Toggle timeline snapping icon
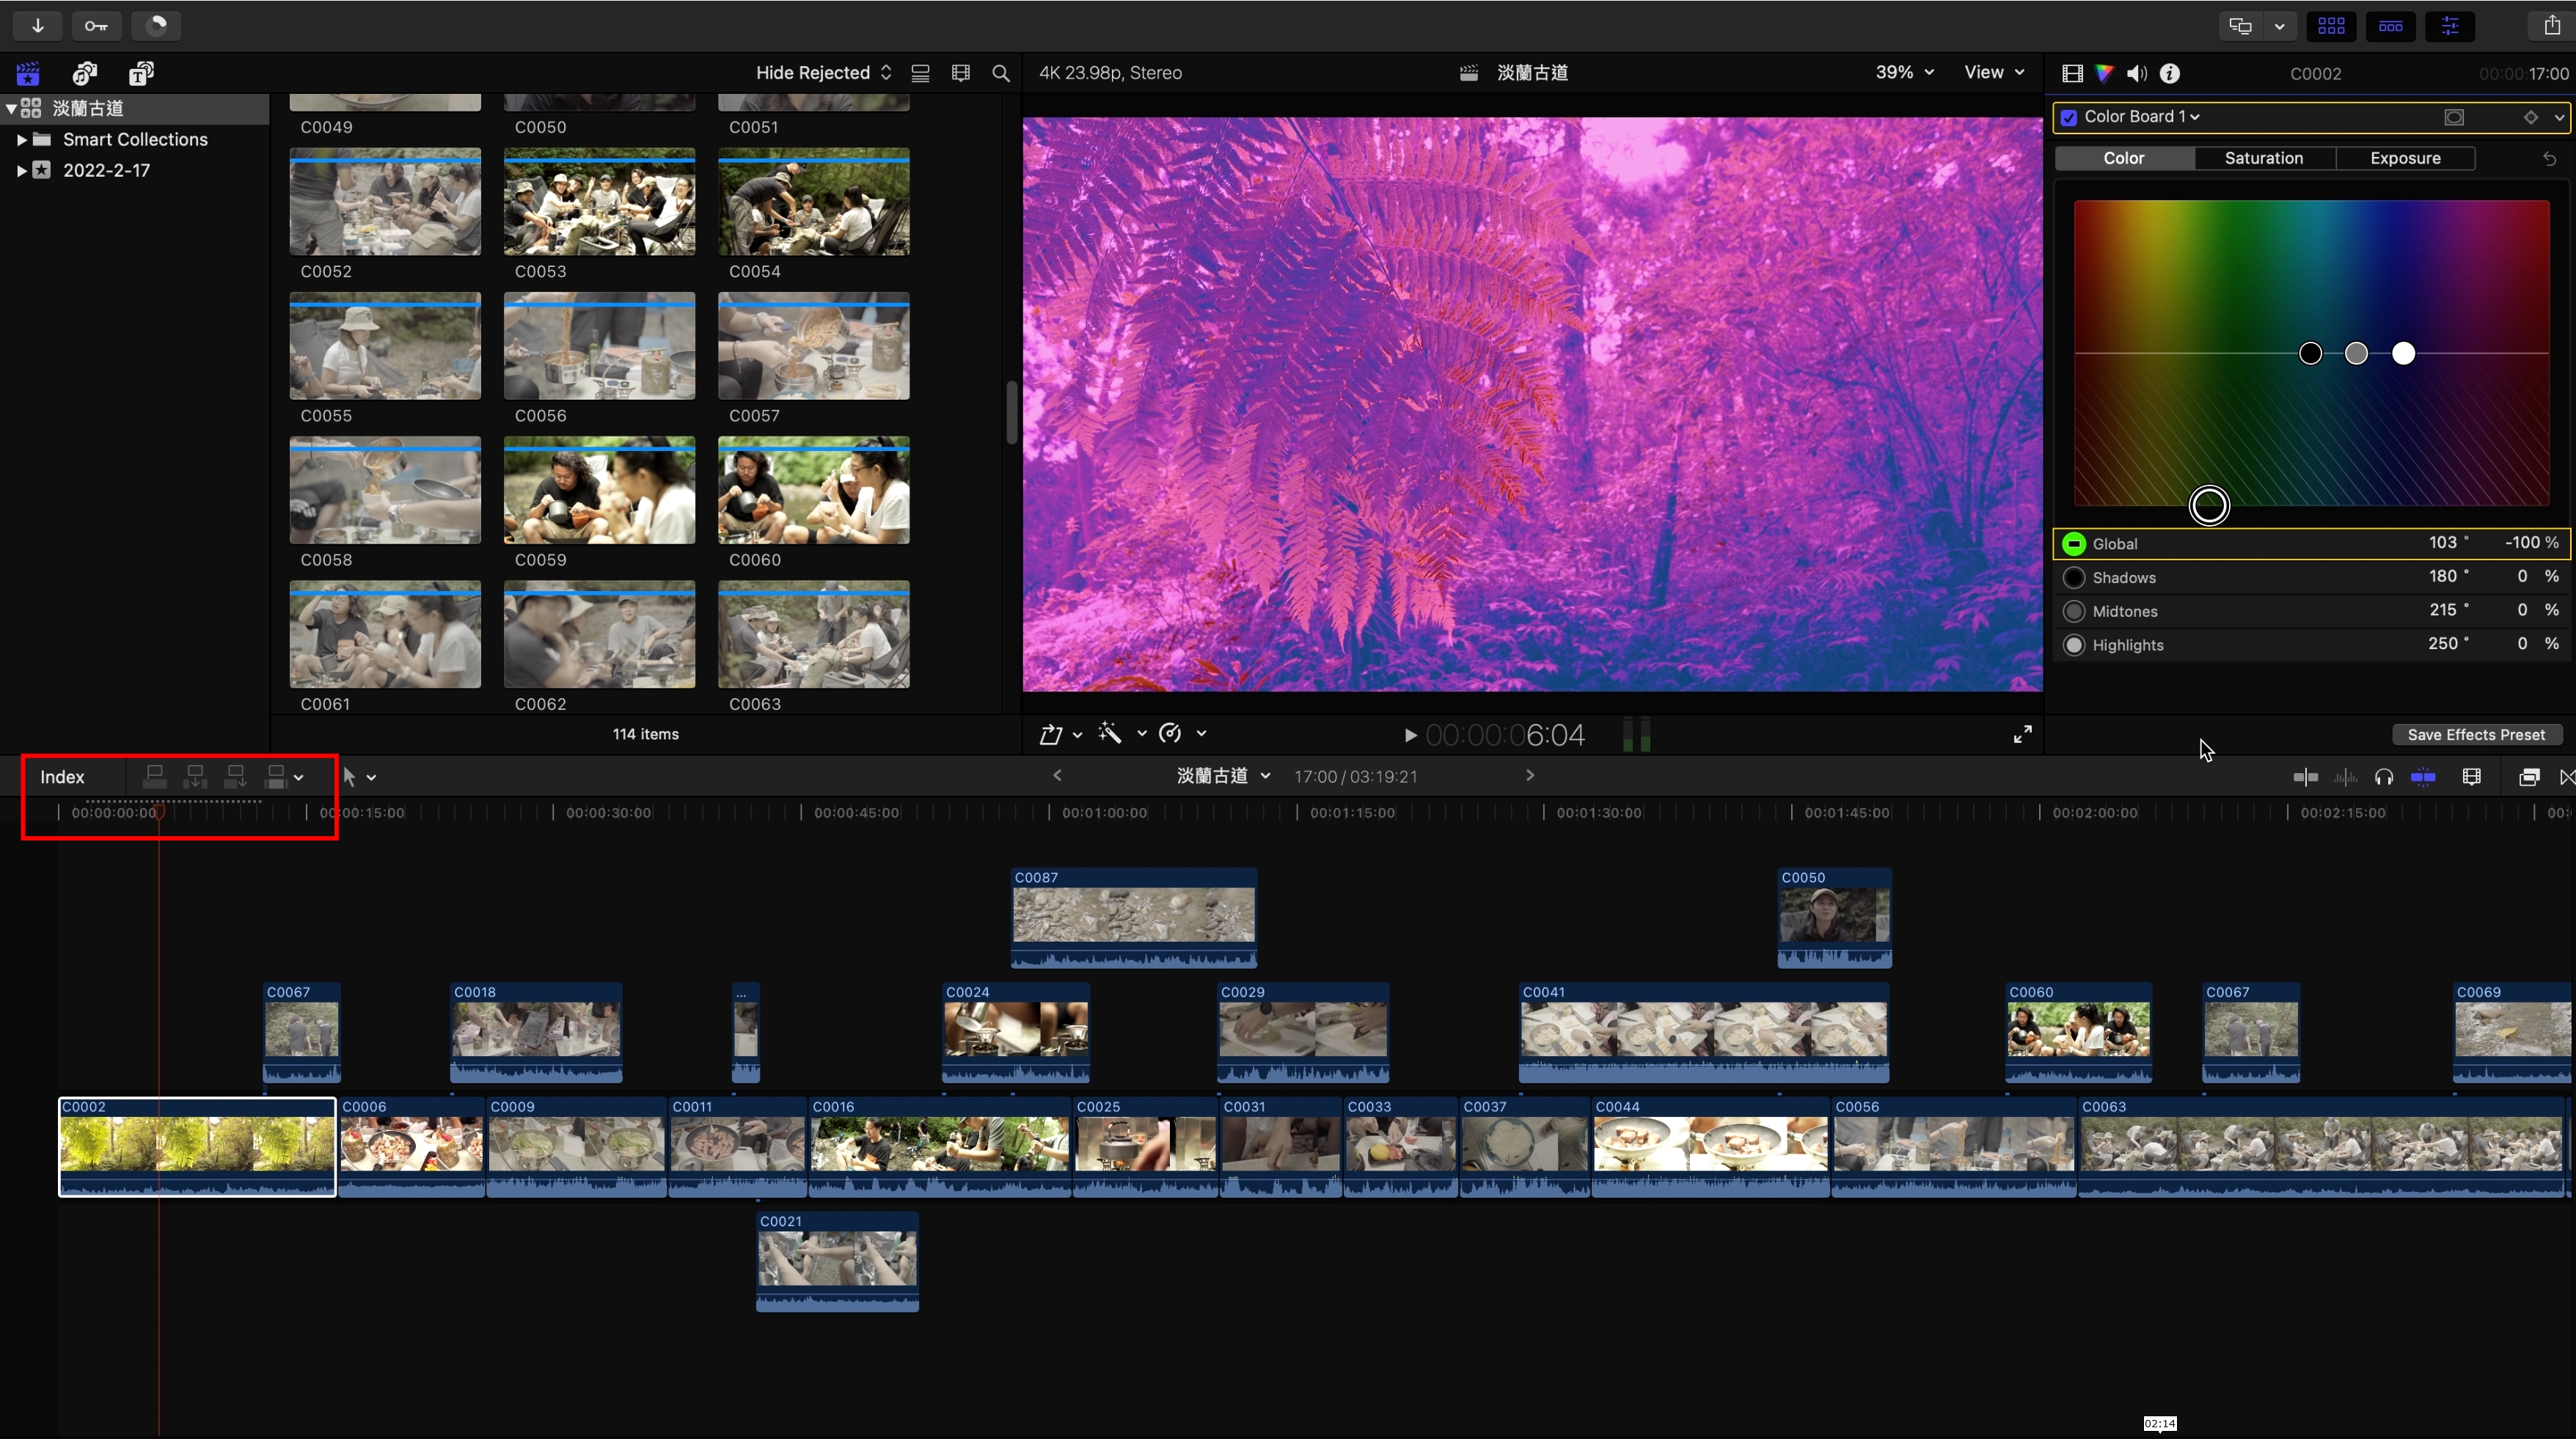 [2423, 777]
